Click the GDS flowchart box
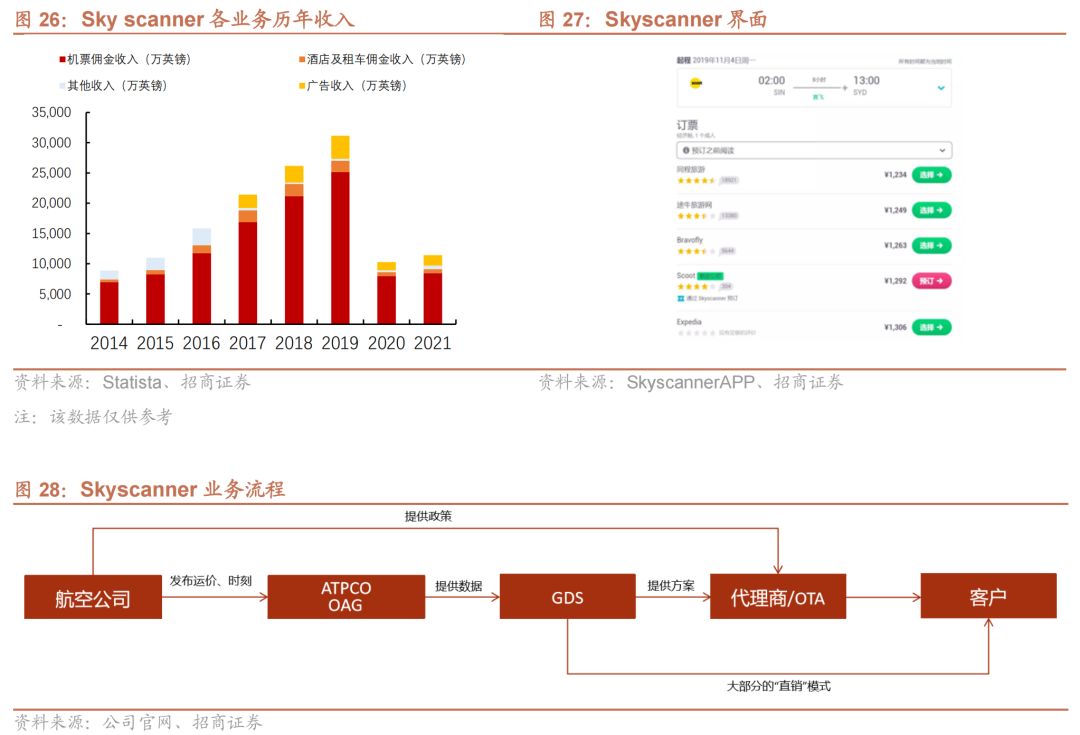This screenshot has width=1080, height=735. coord(568,597)
